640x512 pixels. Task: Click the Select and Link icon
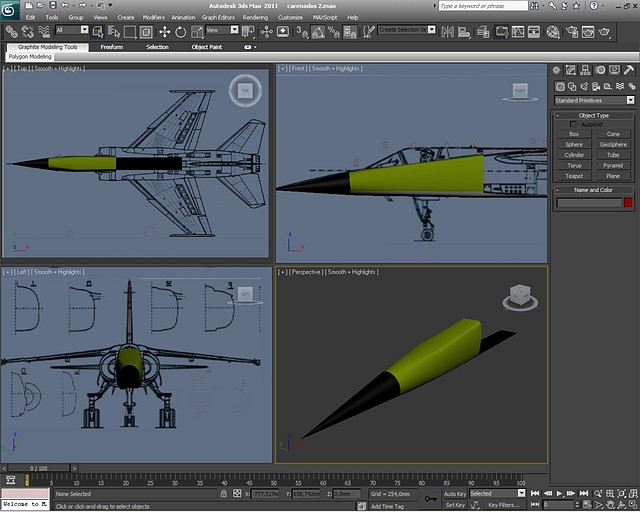pos(11,31)
